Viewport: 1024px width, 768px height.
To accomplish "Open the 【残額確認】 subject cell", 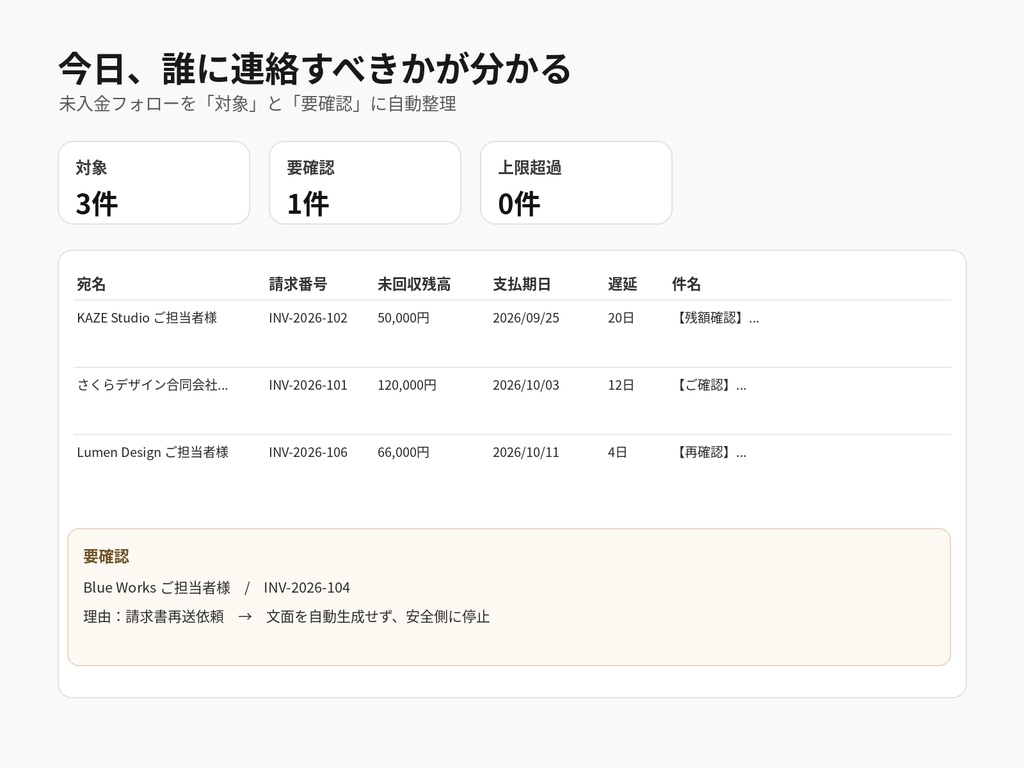I will [716, 318].
